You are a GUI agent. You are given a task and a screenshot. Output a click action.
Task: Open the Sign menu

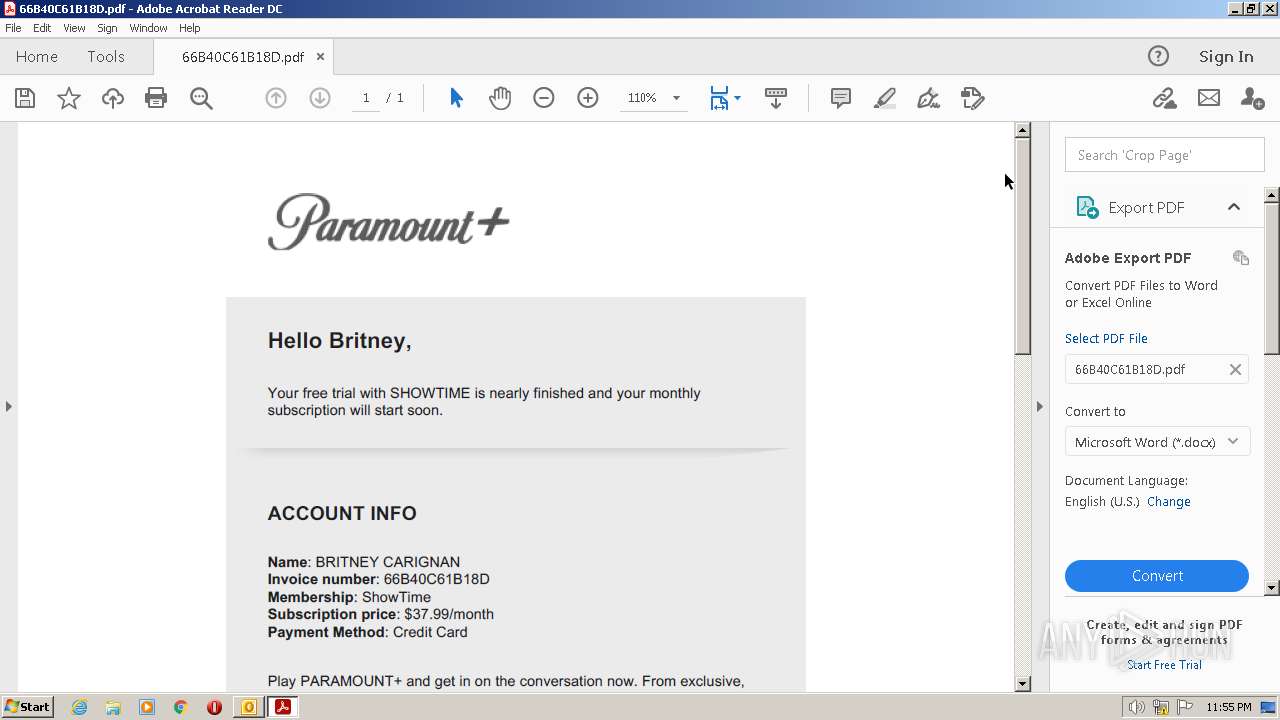107,28
